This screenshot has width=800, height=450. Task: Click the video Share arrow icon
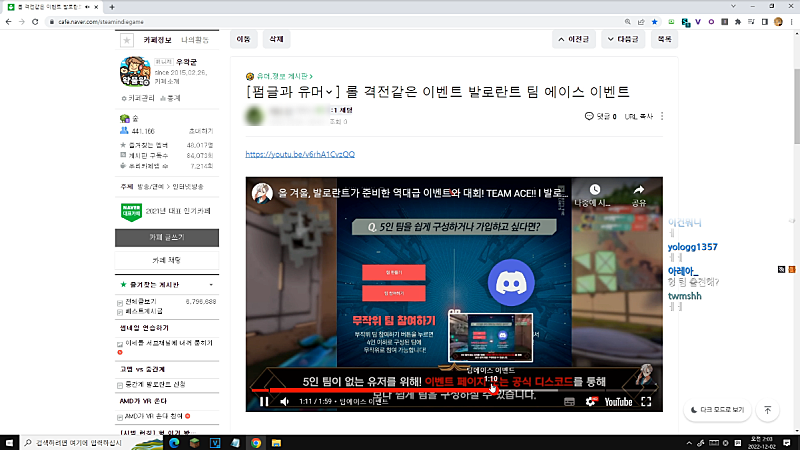click(x=639, y=191)
